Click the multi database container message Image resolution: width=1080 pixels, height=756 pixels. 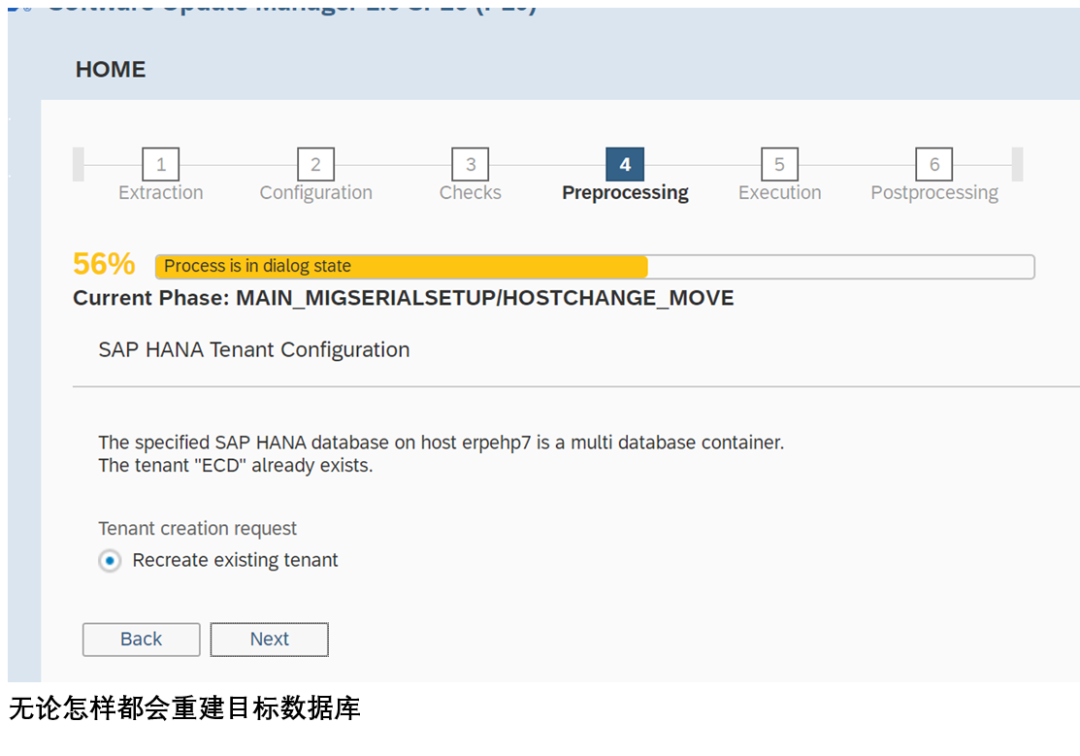click(441, 442)
